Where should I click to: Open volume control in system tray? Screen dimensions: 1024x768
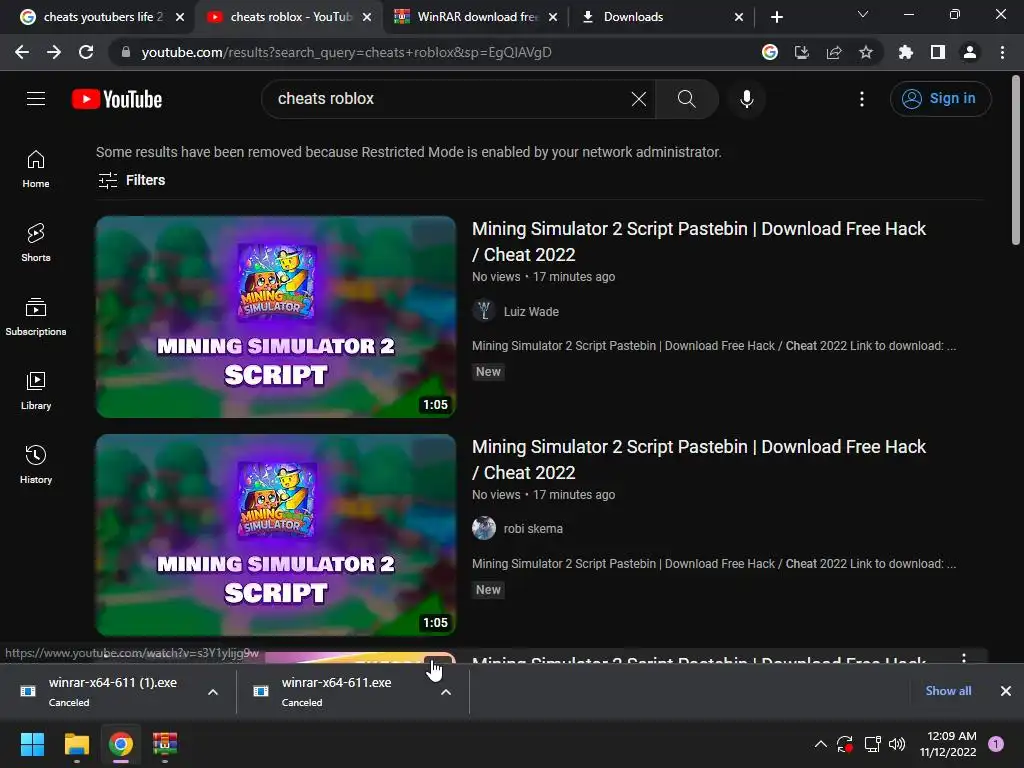[x=897, y=744]
